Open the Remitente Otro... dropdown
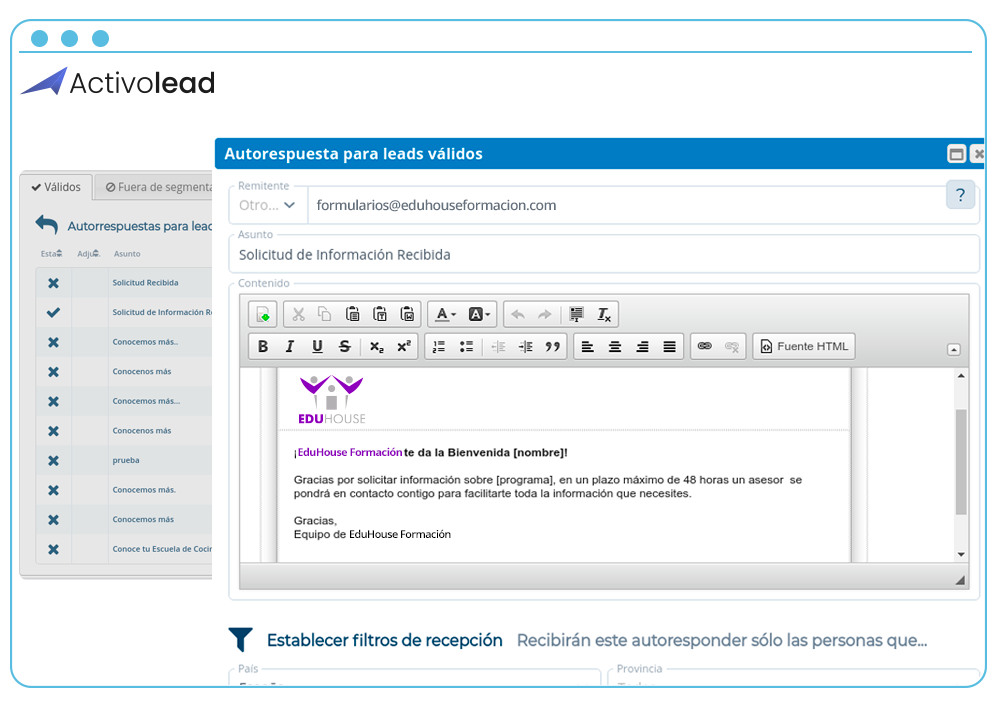Image resolution: width=1000 pixels, height=705 pixels. click(x=267, y=205)
